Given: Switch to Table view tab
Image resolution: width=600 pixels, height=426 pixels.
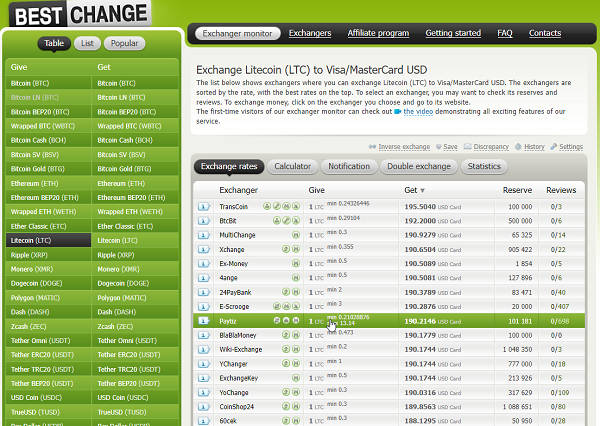Looking at the screenshot, I should (54, 43).
